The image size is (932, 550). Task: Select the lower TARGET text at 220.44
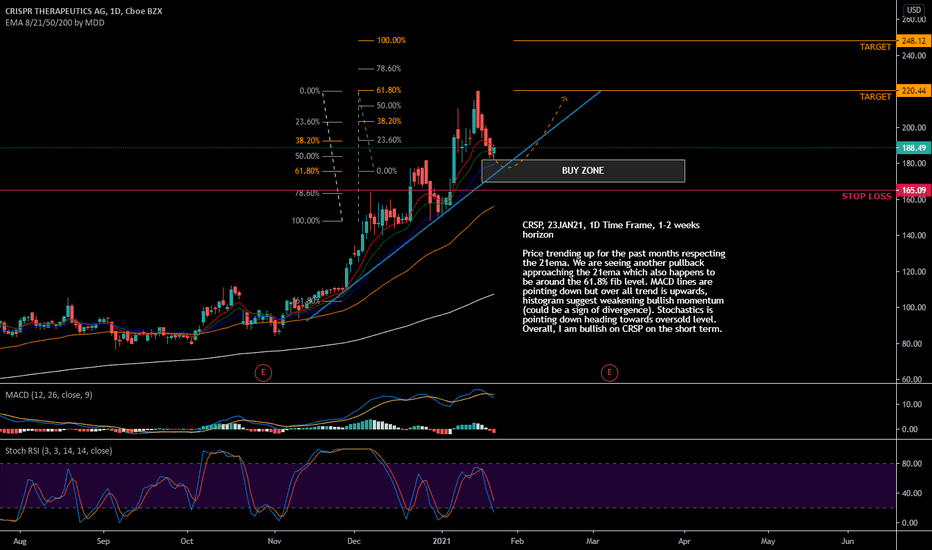click(876, 97)
